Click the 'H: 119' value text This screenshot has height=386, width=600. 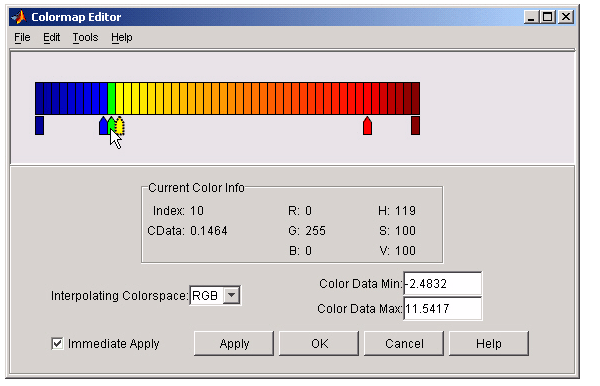(397, 211)
